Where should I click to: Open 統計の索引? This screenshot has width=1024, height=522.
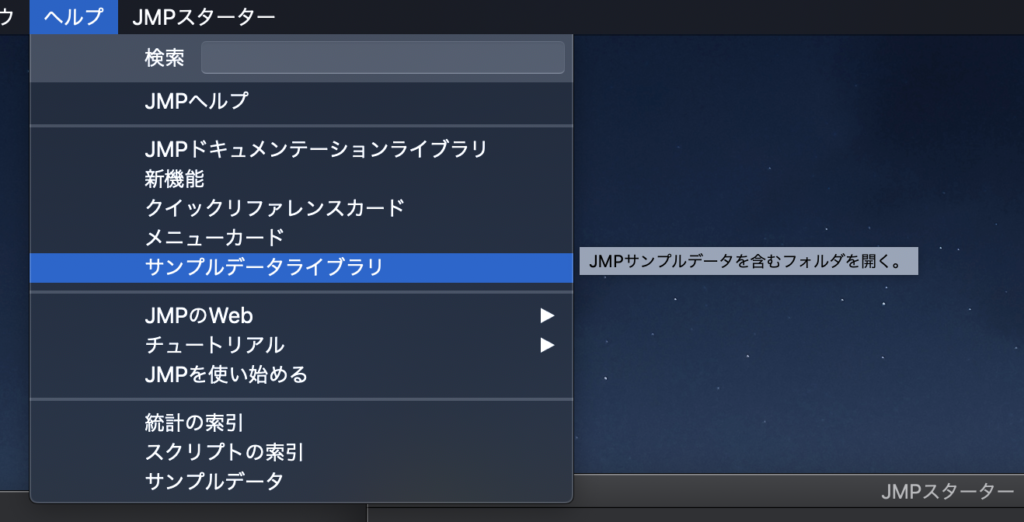point(301,423)
